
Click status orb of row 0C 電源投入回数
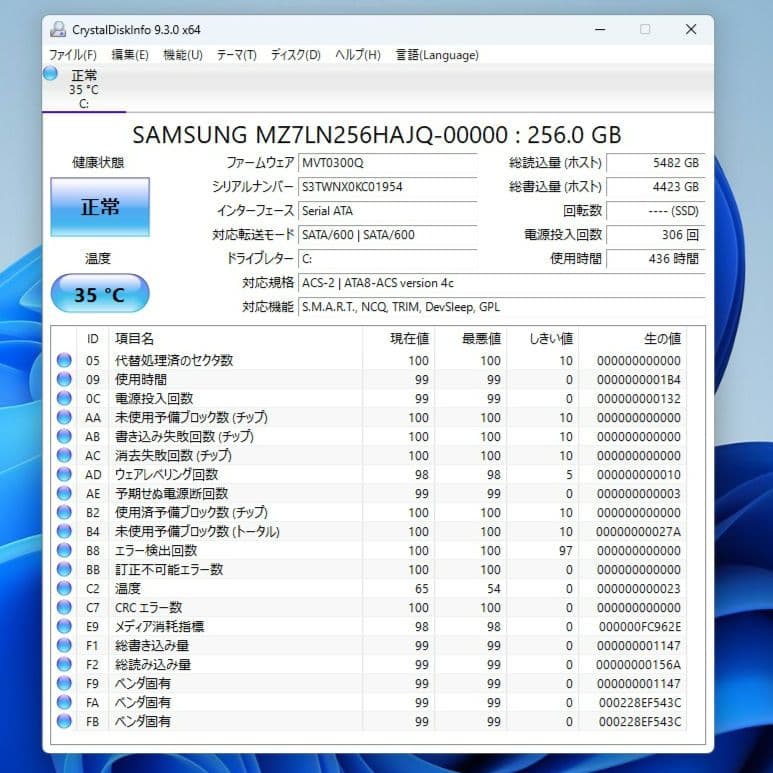pos(64,398)
